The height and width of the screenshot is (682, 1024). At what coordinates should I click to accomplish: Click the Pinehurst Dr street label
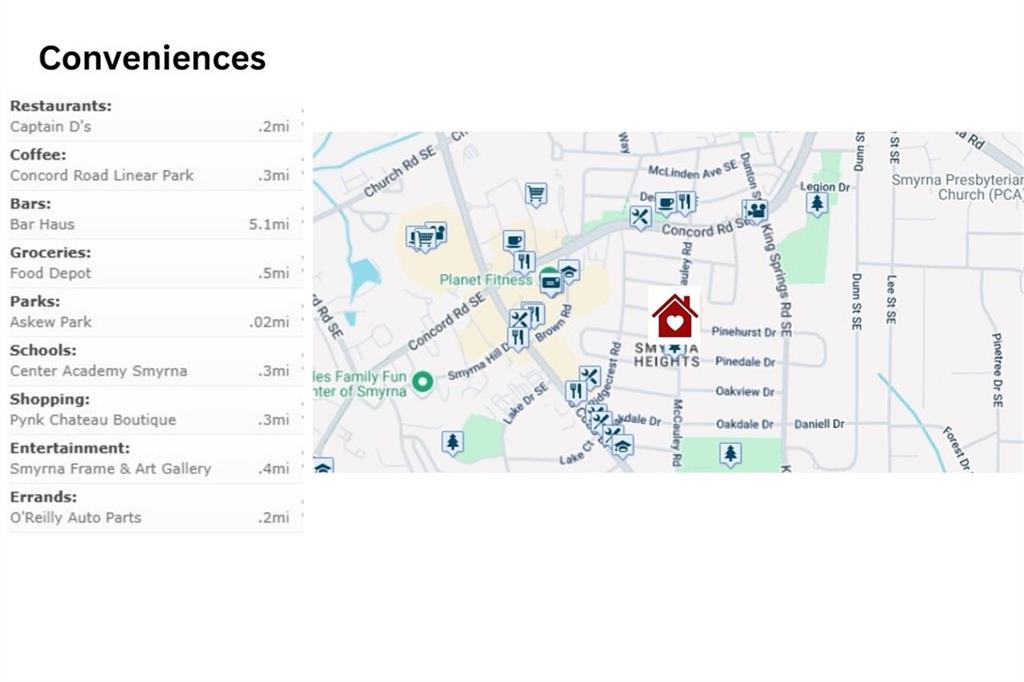pyautogui.click(x=743, y=332)
